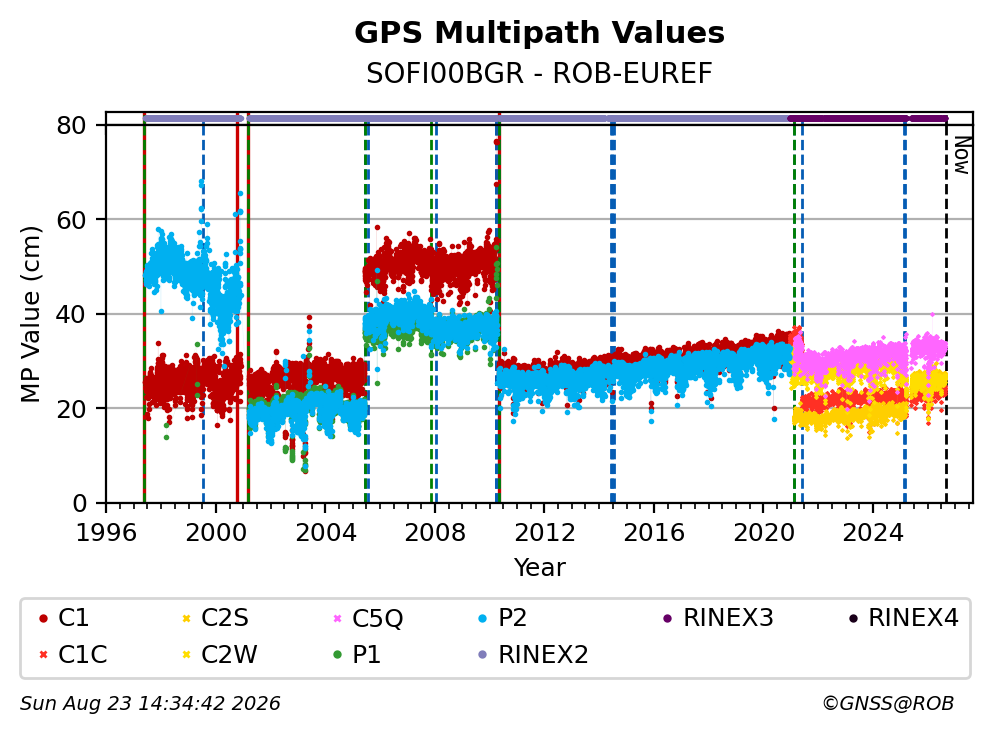Click the P2 blue legend dot
Screen dimensions: 992x734
point(483,618)
